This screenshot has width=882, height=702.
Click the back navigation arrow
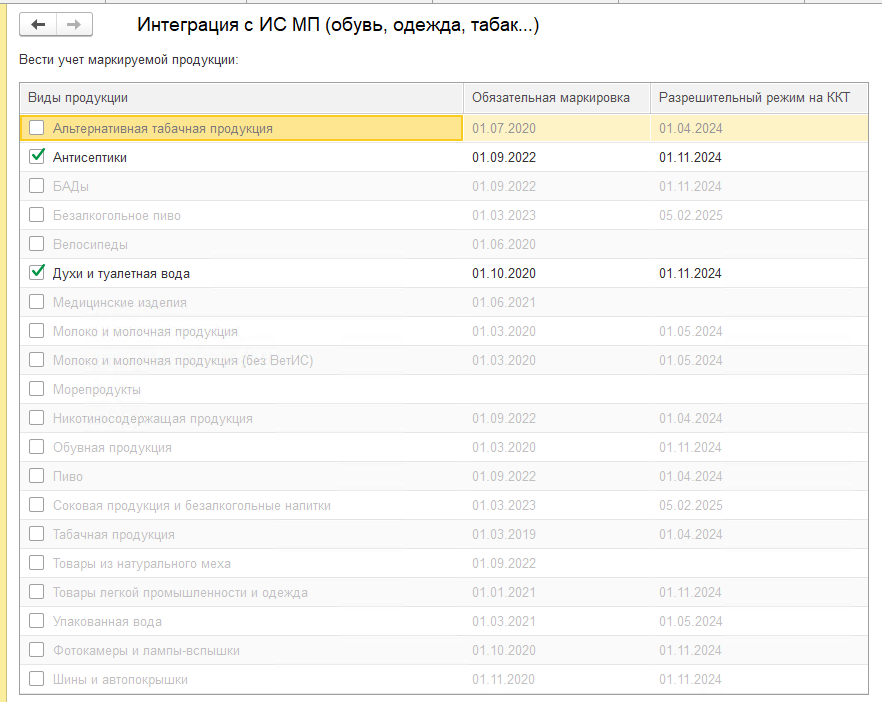pyautogui.click(x=39, y=24)
